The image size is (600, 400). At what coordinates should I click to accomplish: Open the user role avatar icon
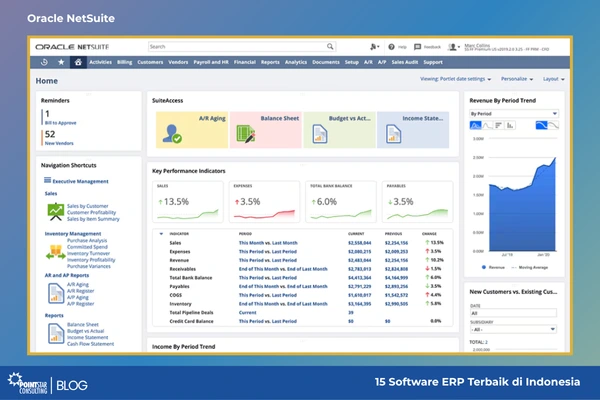(x=454, y=47)
